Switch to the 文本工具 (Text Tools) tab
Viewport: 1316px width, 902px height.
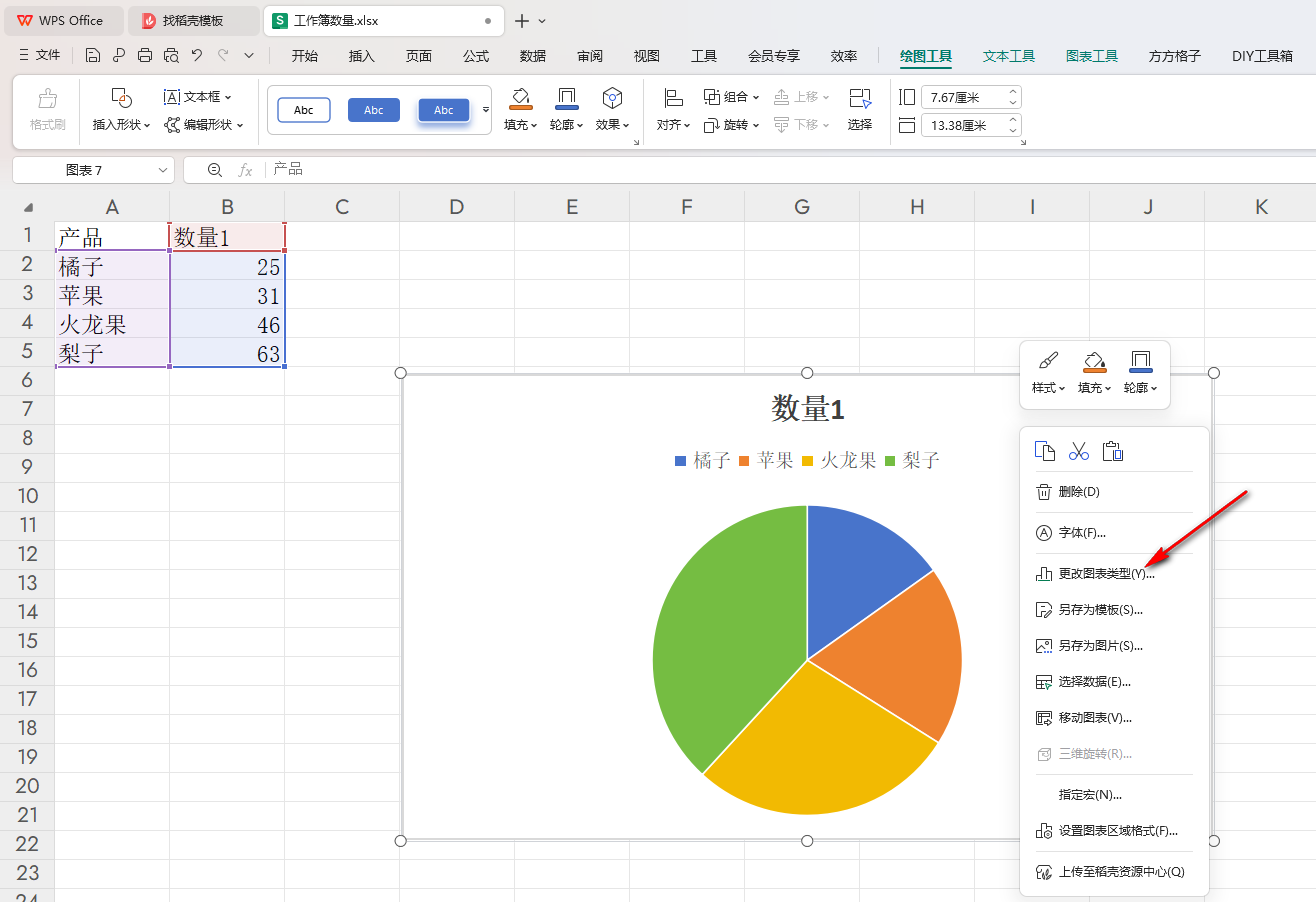tap(1009, 56)
